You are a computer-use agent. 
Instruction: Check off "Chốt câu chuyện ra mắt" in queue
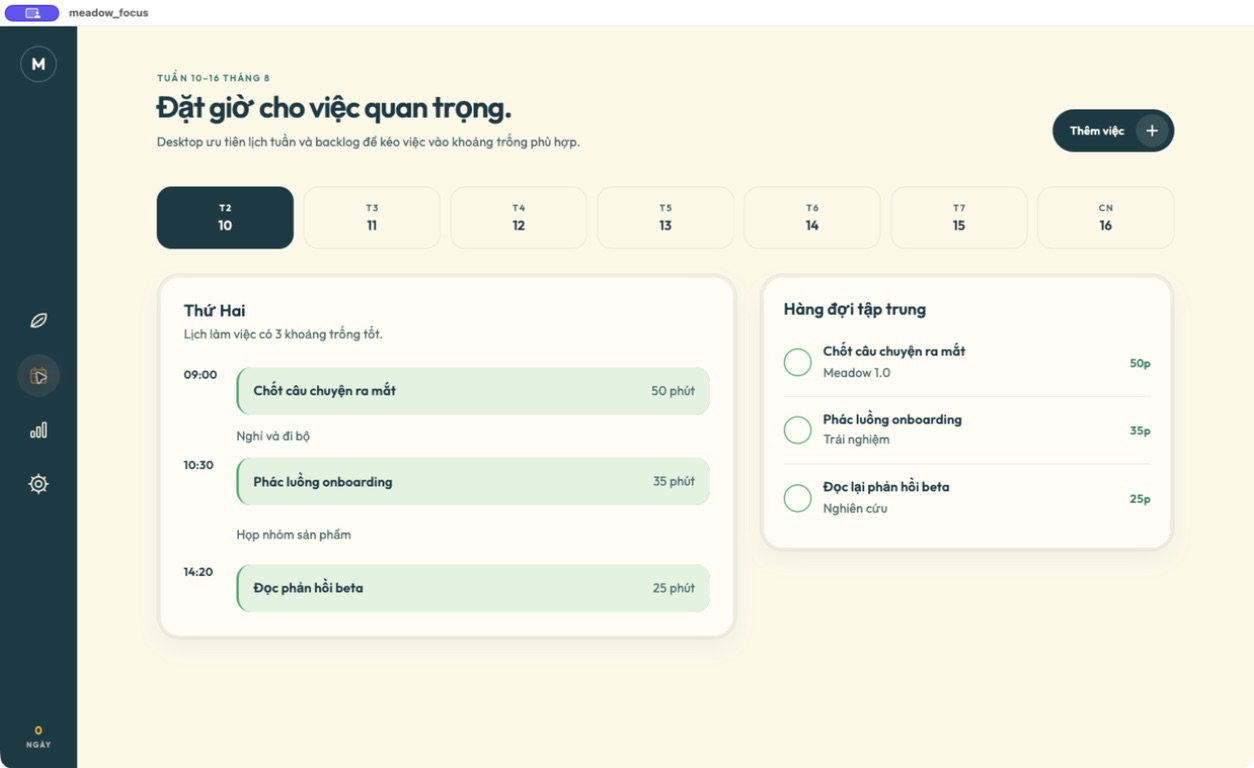(x=797, y=362)
